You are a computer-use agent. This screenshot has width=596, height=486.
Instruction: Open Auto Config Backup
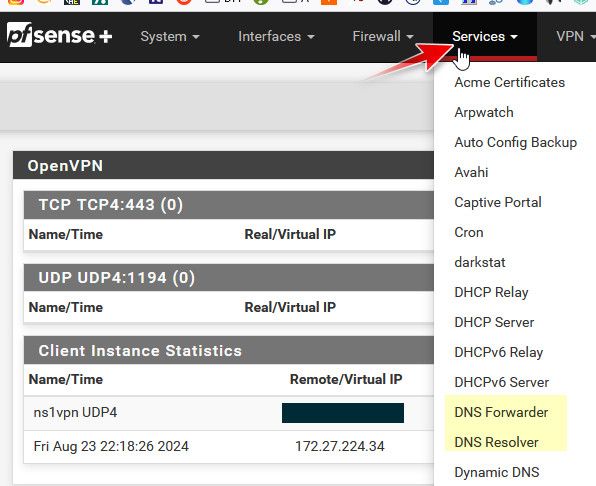[515, 142]
